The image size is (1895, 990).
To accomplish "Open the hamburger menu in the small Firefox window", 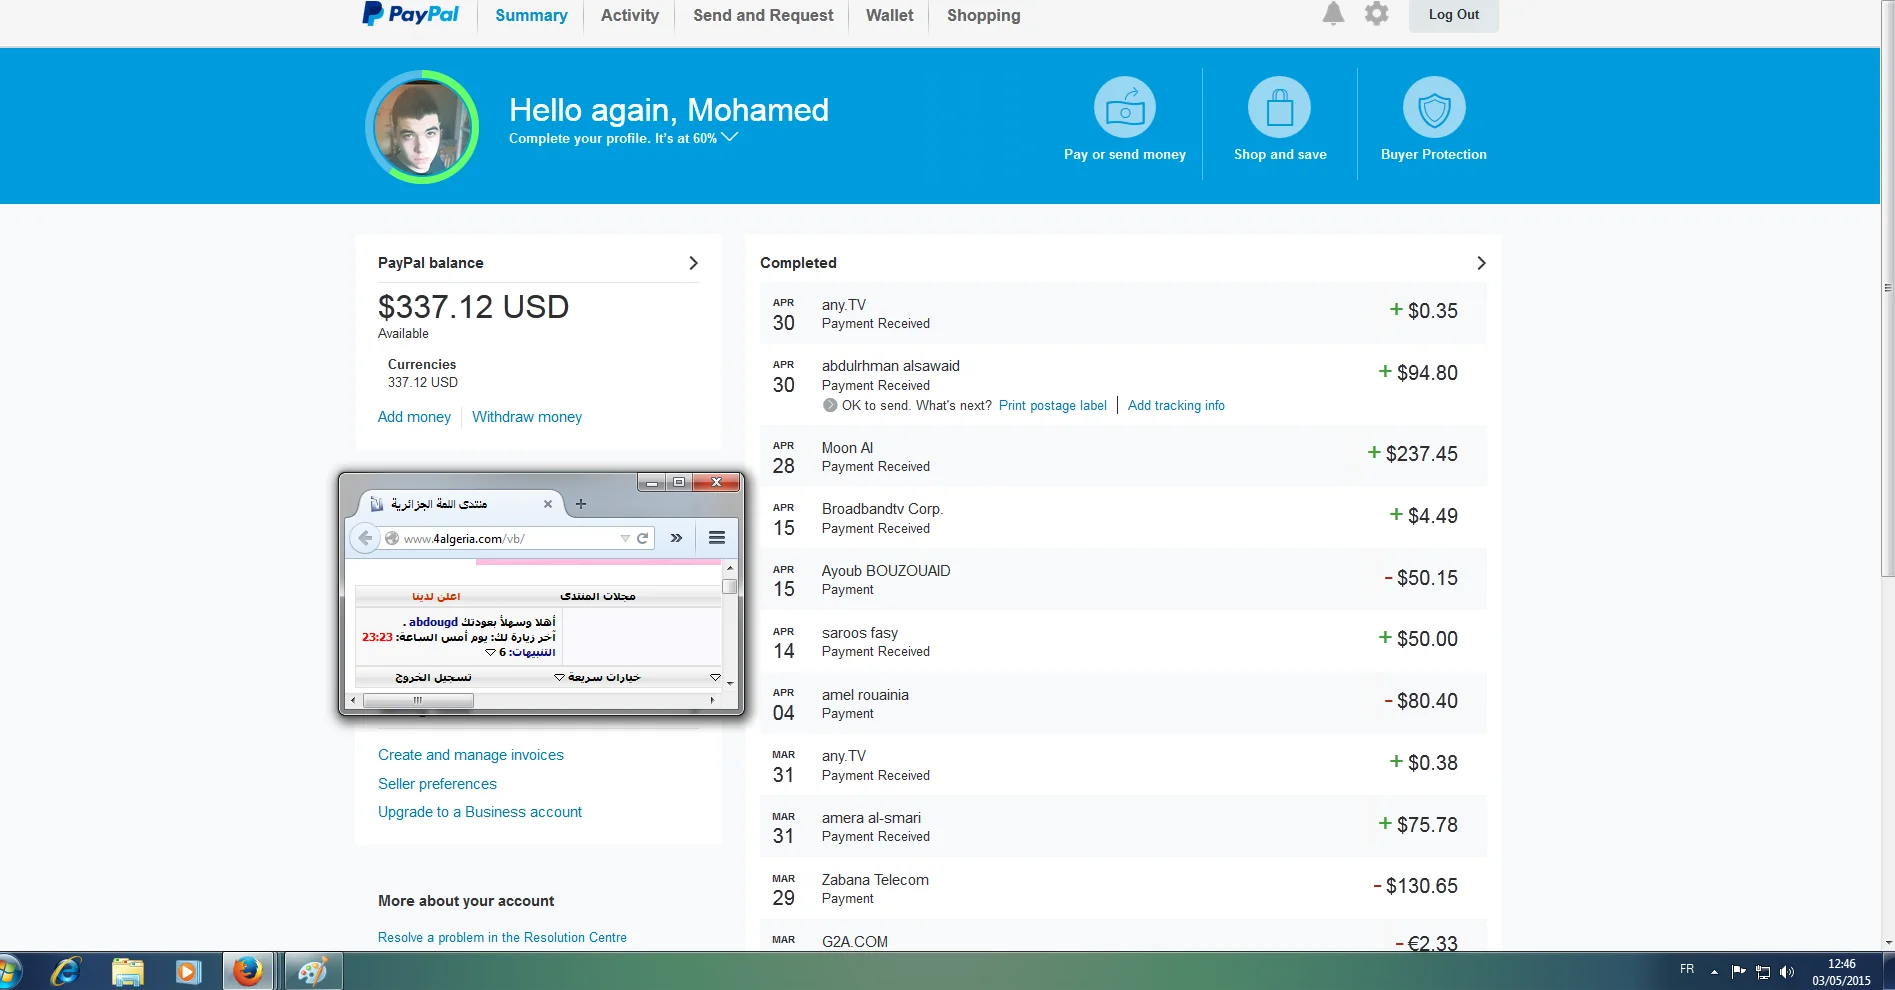I will [x=717, y=538].
